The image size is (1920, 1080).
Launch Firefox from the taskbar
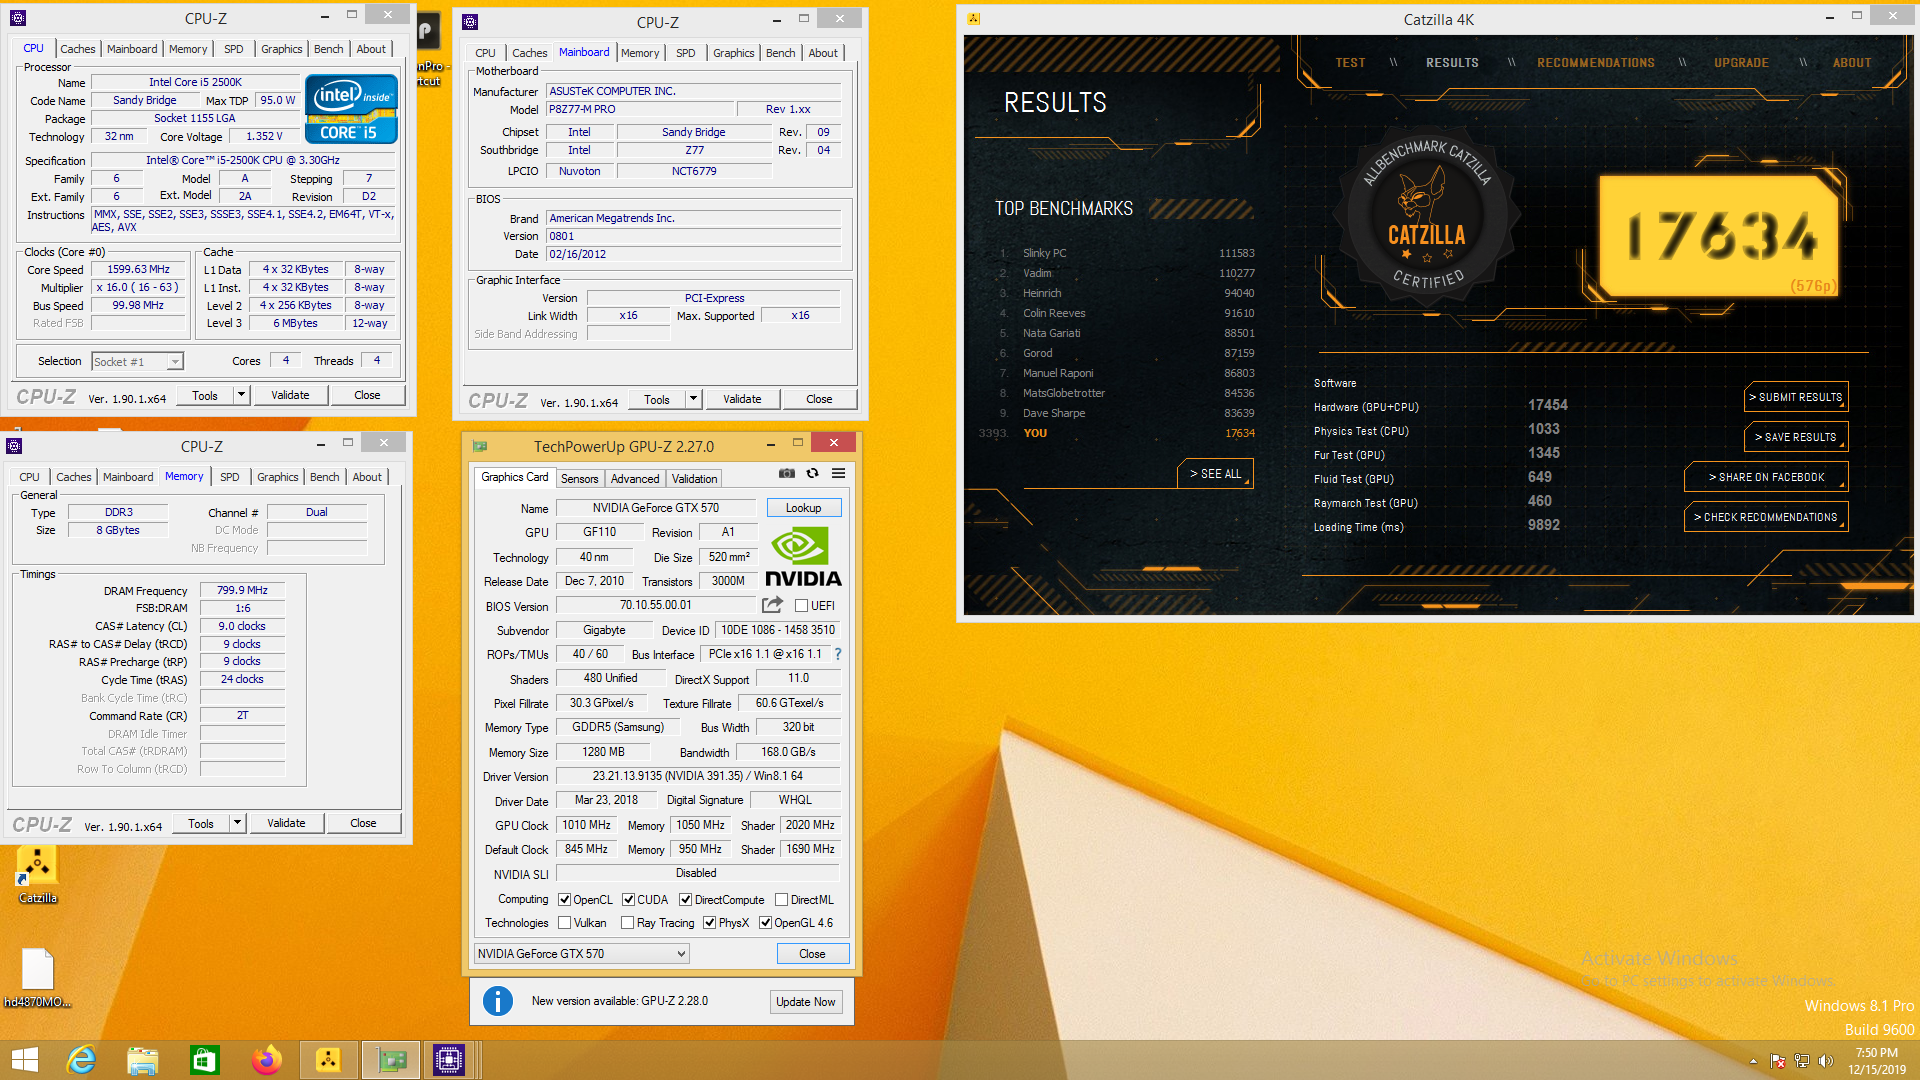point(266,1060)
